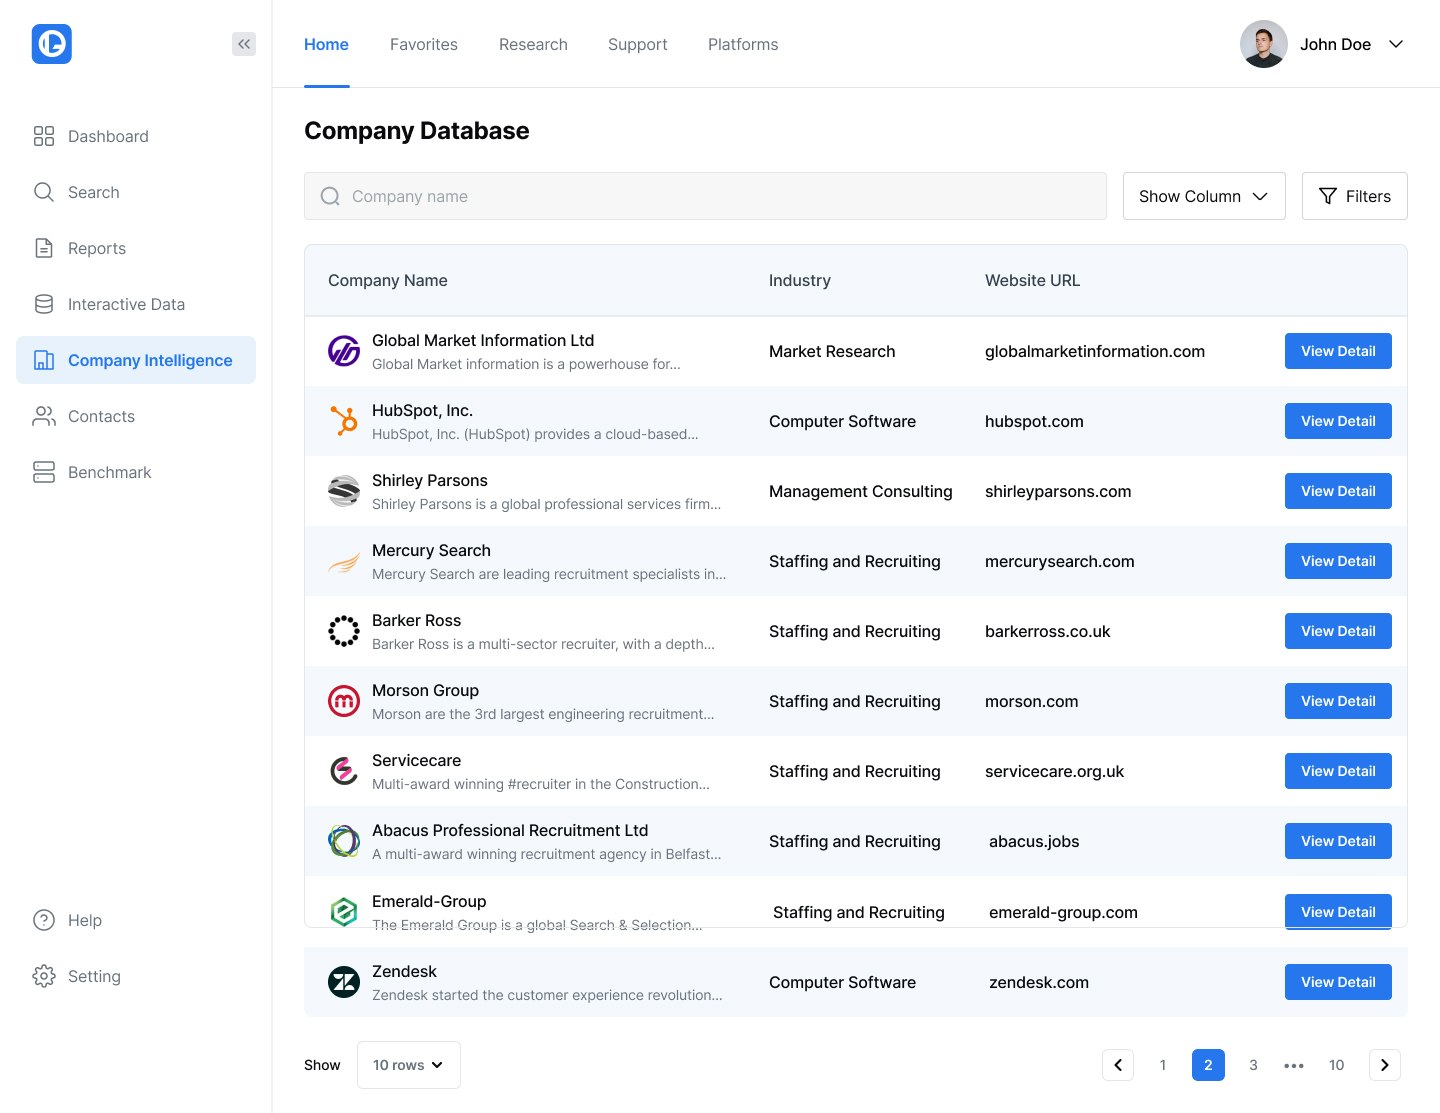View Detail for HubSpot, Inc.
1440x1113 pixels.
pyautogui.click(x=1338, y=421)
